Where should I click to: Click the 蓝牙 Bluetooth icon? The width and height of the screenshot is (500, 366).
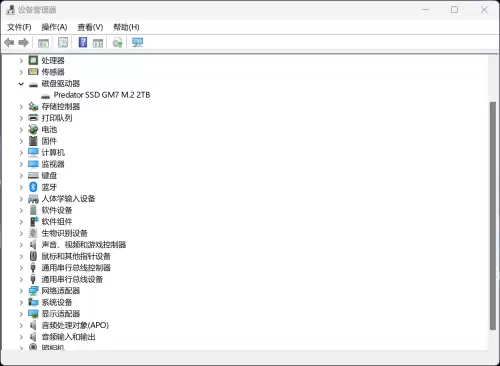[33, 187]
